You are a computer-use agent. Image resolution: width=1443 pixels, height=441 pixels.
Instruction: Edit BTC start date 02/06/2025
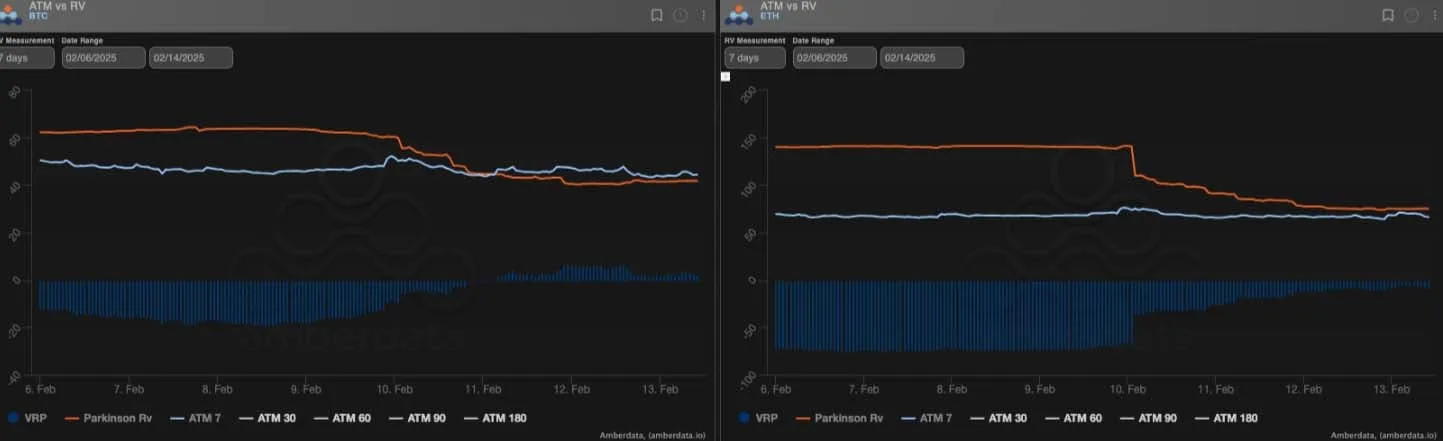[x=103, y=58]
